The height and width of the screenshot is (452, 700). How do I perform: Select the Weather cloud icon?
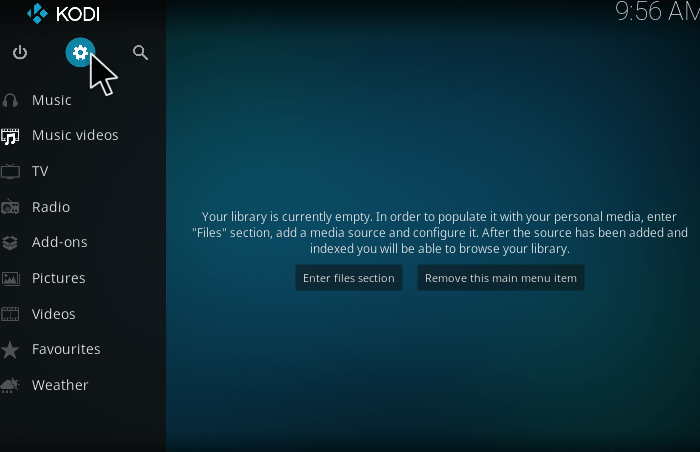coord(10,385)
